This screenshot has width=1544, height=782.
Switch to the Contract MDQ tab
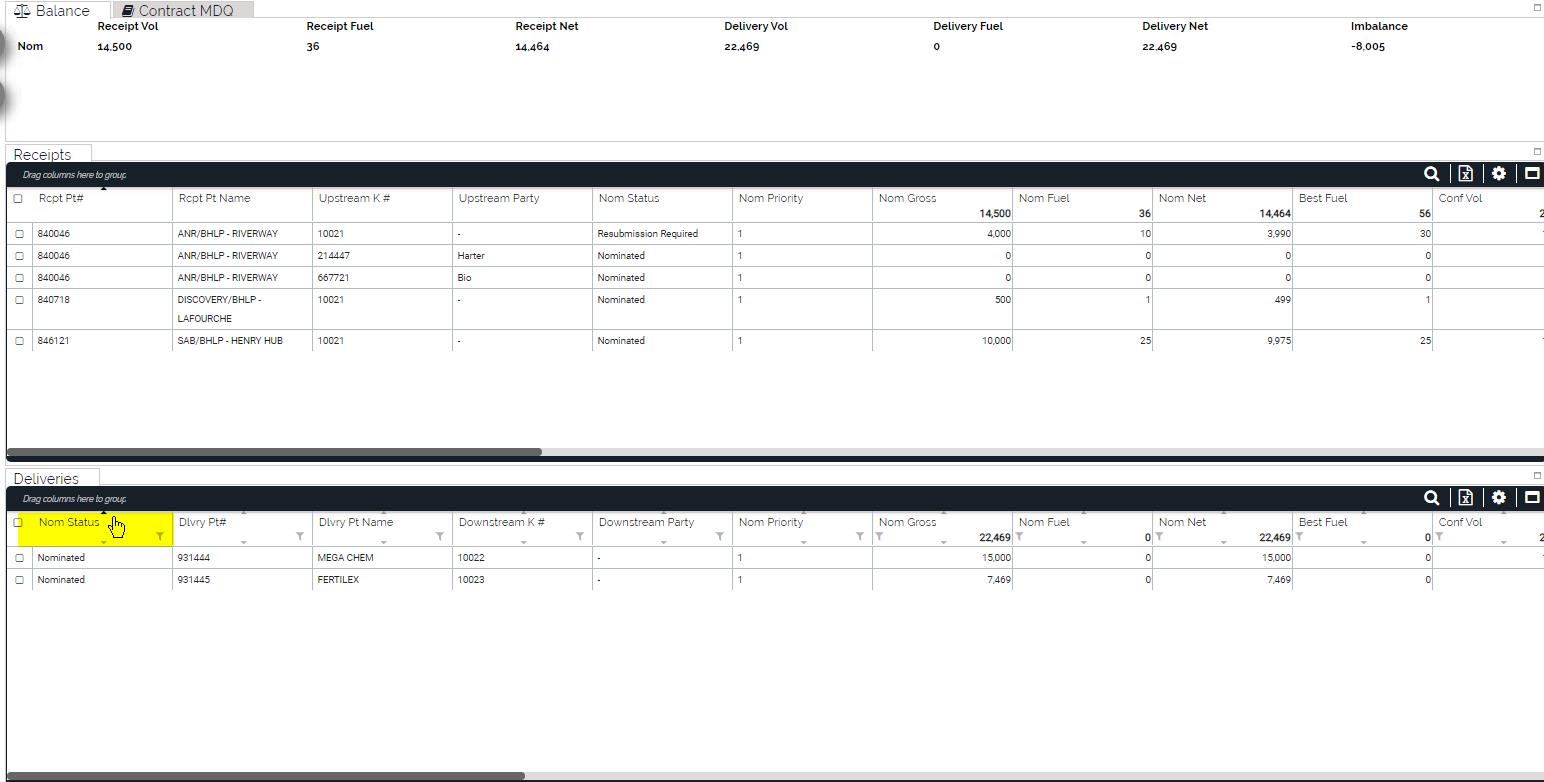[x=184, y=10]
